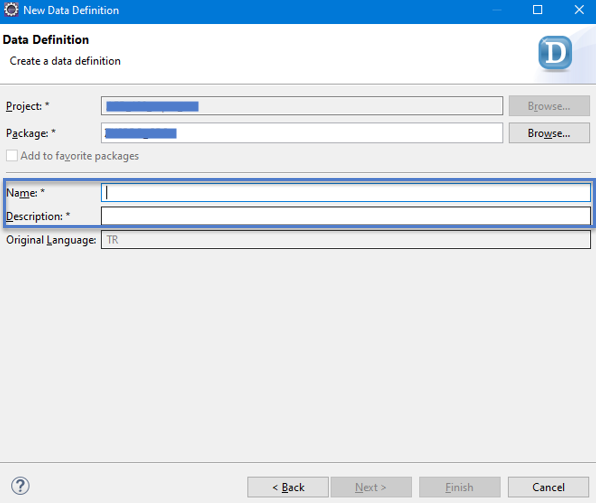Go Back to the previous wizard page
Screen dimensions: 596x503
[288, 487]
